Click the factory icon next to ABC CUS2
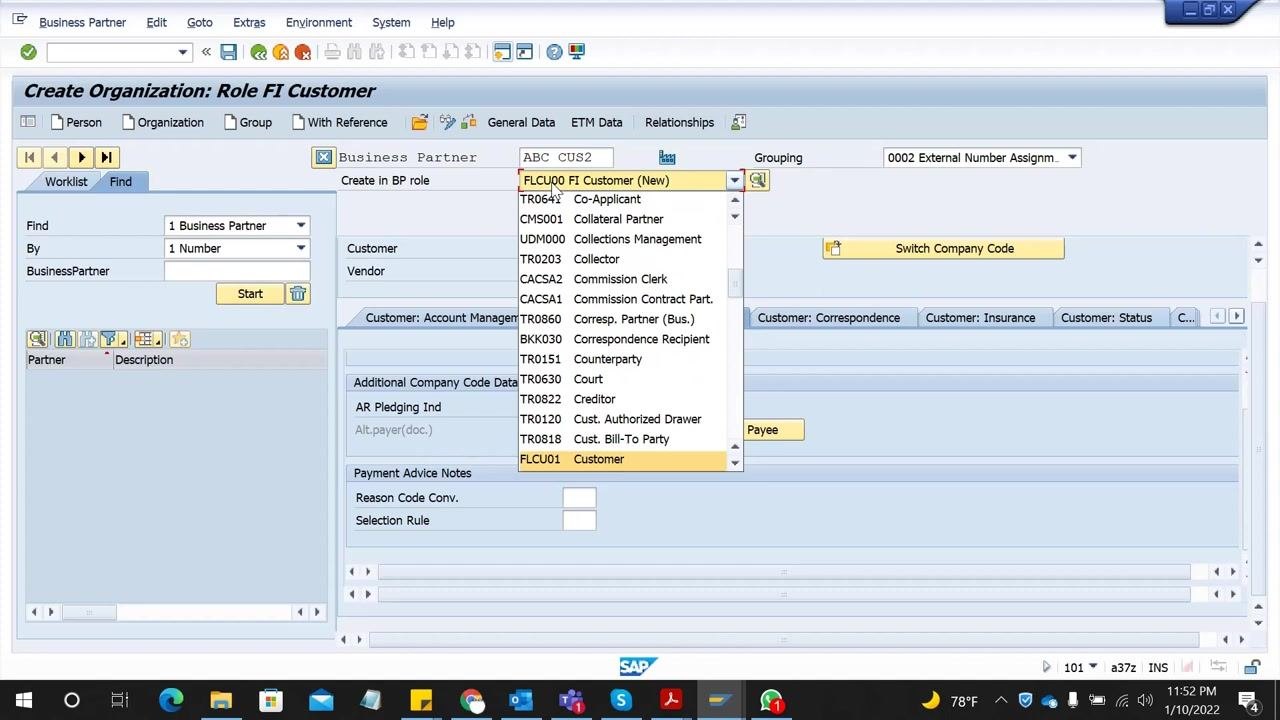Image resolution: width=1280 pixels, height=720 pixels. point(667,157)
